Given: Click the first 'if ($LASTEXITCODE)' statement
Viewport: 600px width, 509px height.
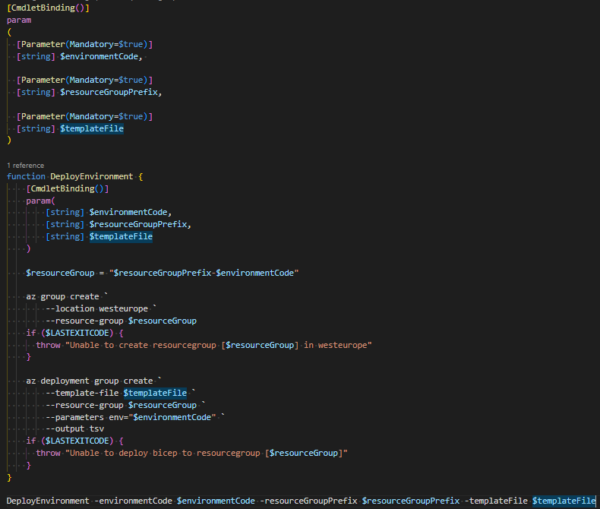Looking at the screenshot, I should click(70, 333).
